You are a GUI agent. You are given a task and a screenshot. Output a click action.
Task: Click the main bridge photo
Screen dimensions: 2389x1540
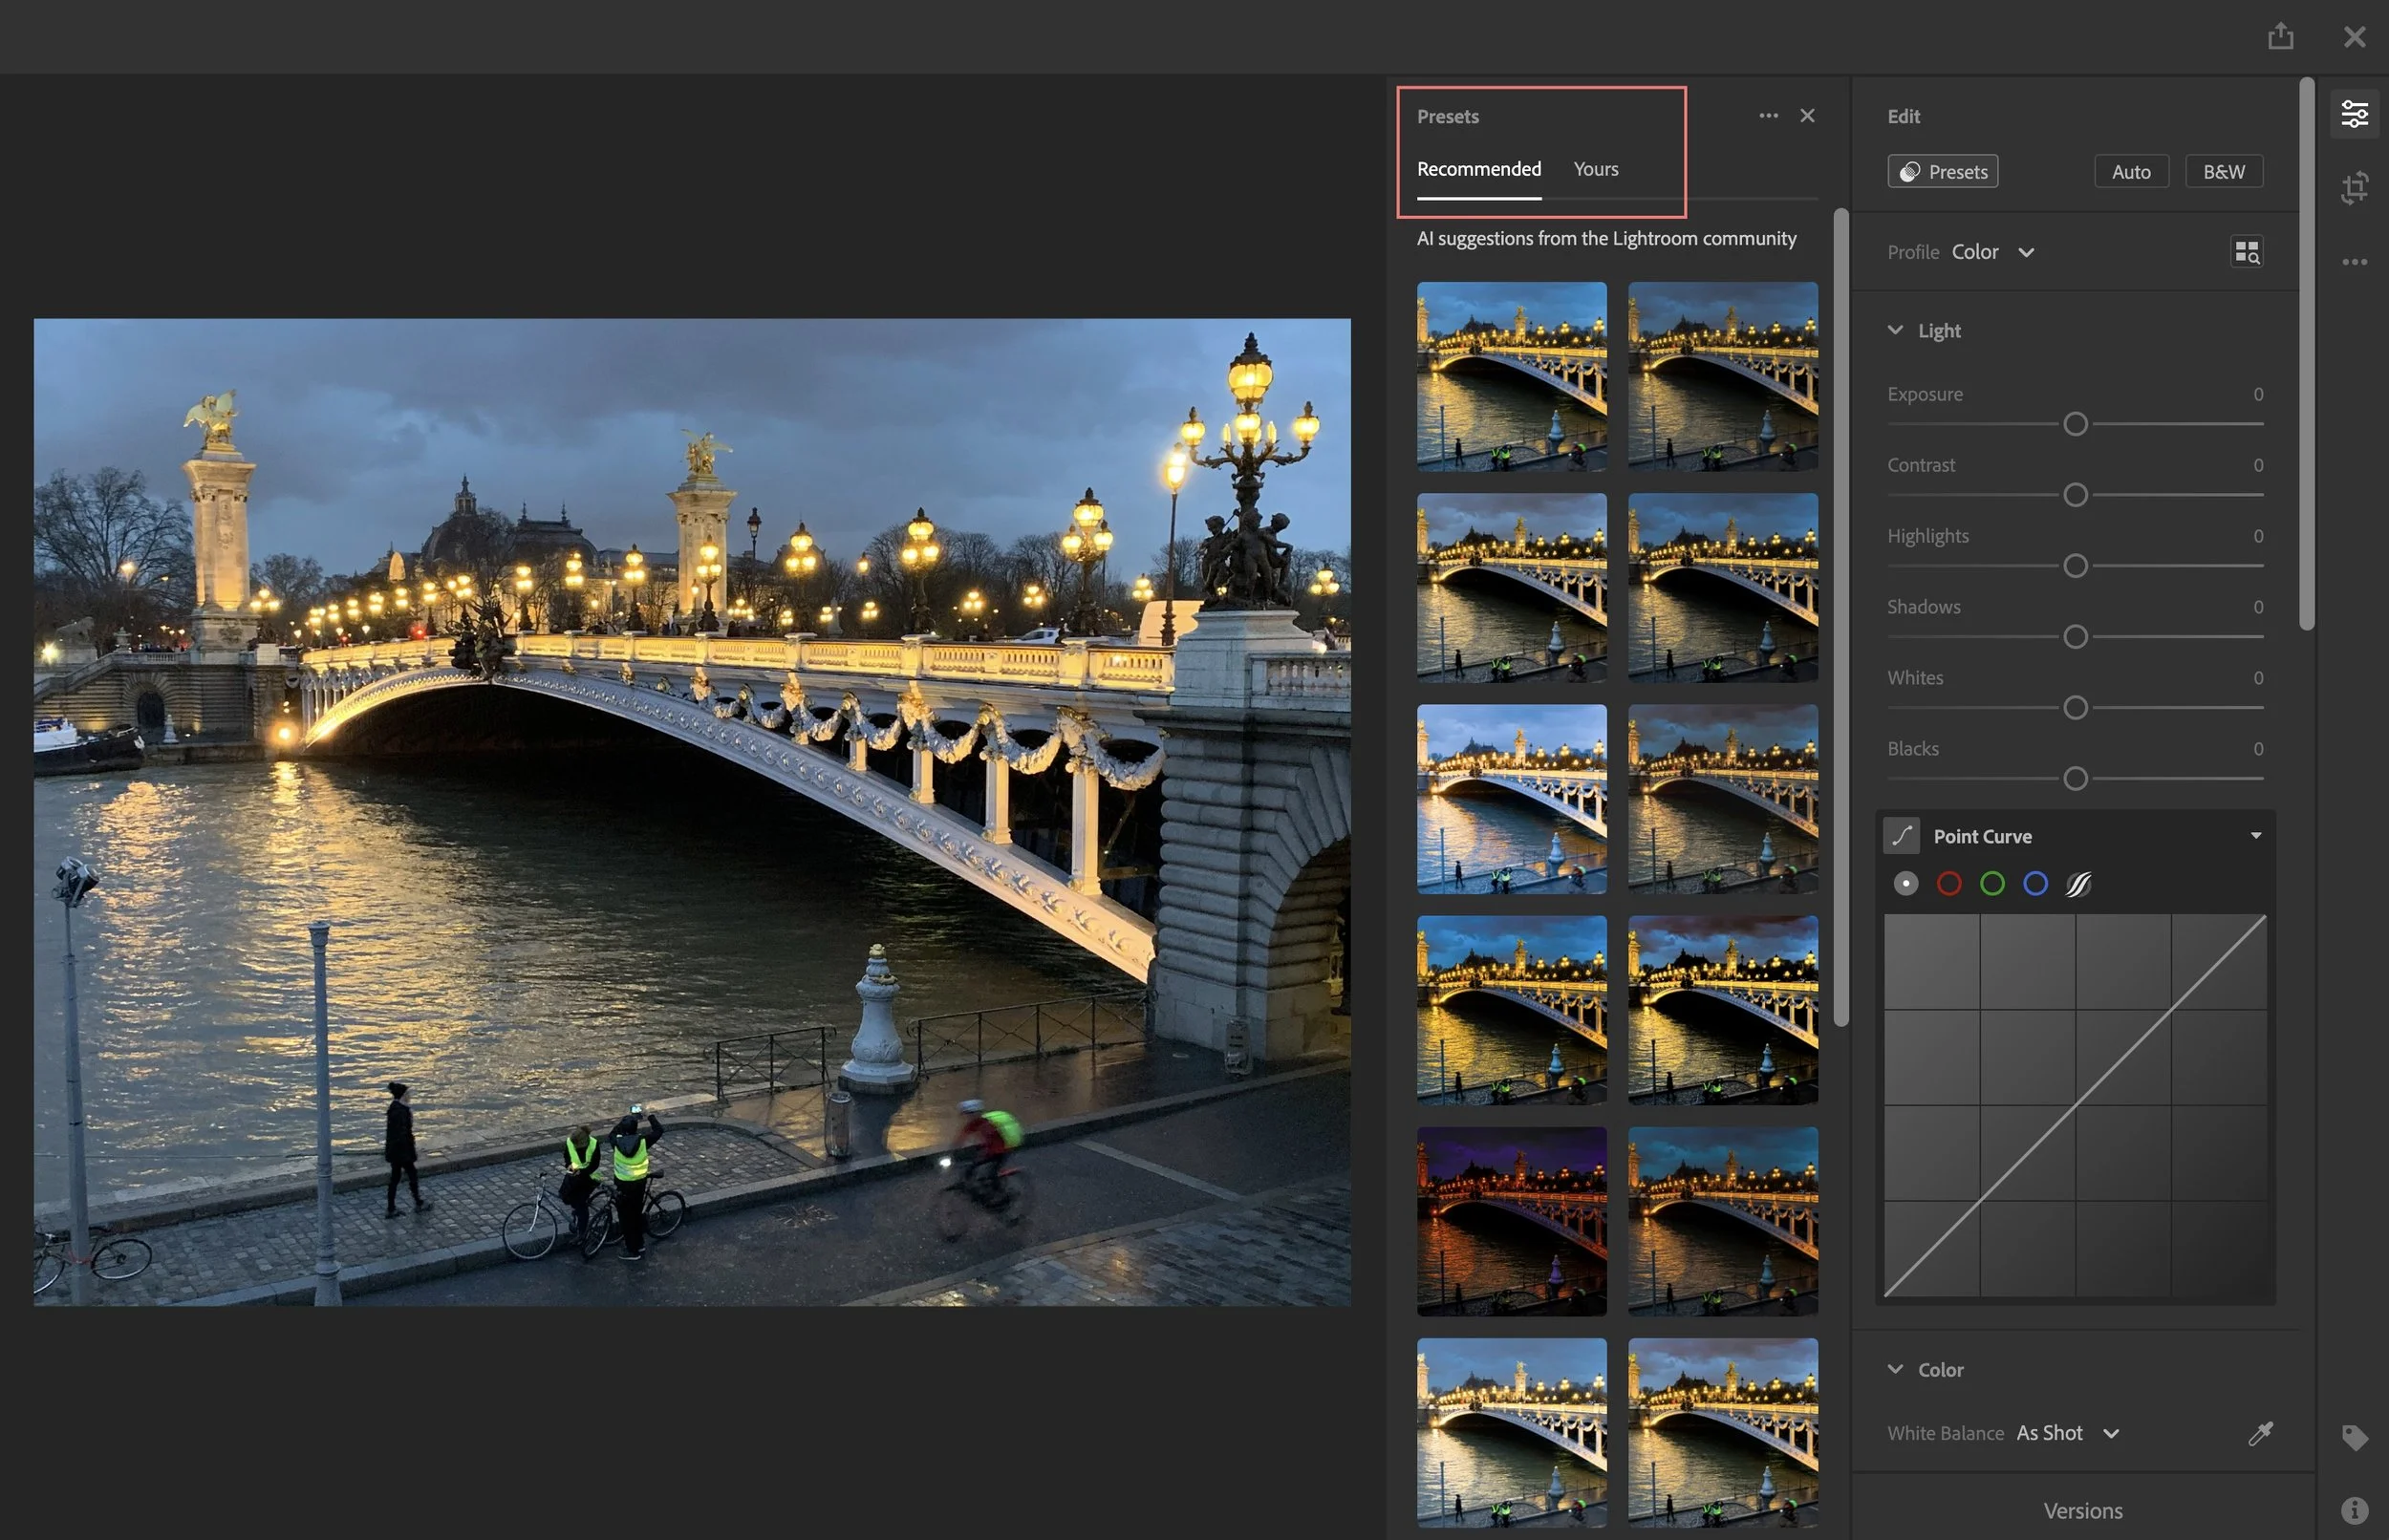click(692, 812)
